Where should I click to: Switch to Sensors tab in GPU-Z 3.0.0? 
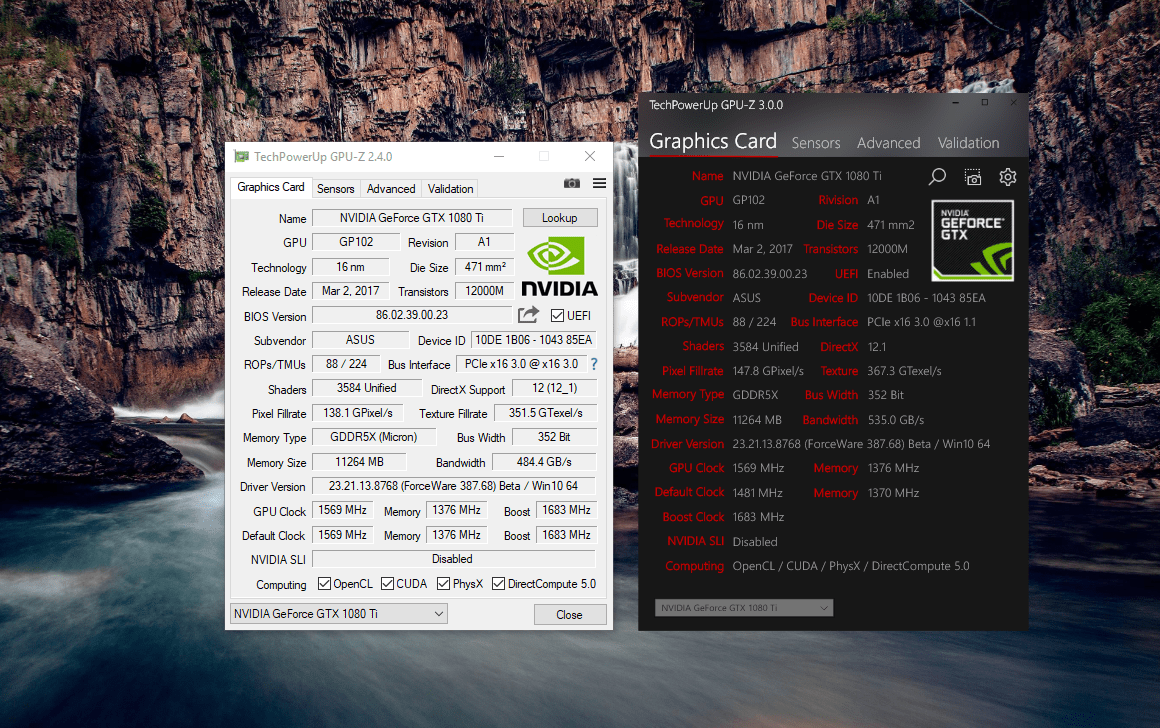pos(816,143)
